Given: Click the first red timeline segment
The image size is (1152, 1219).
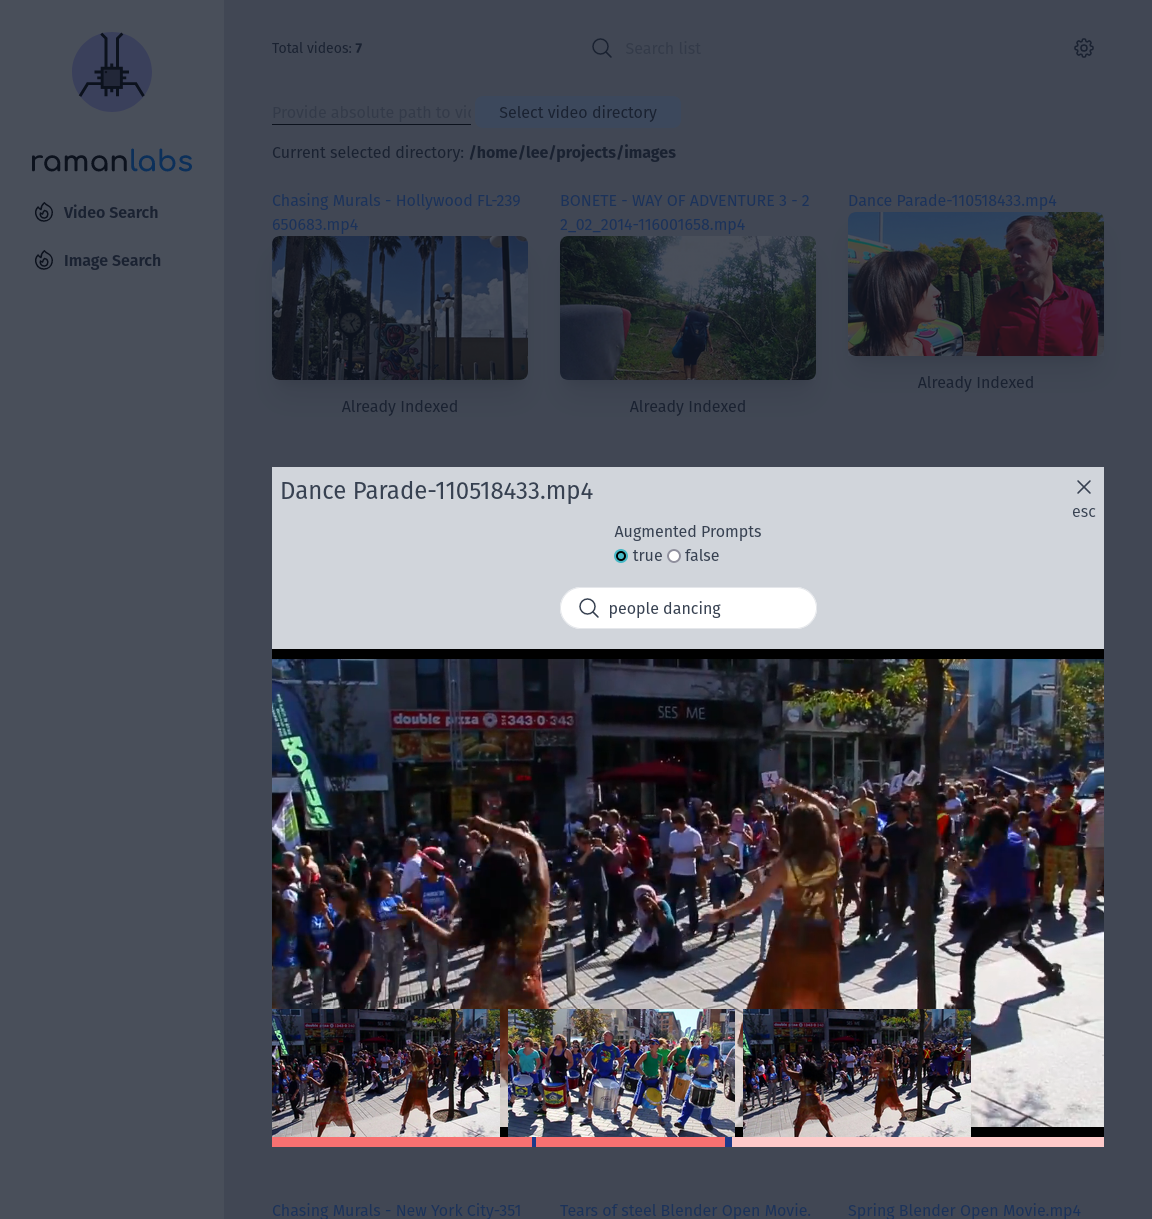Looking at the screenshot, I should (x=401, y=1142).
